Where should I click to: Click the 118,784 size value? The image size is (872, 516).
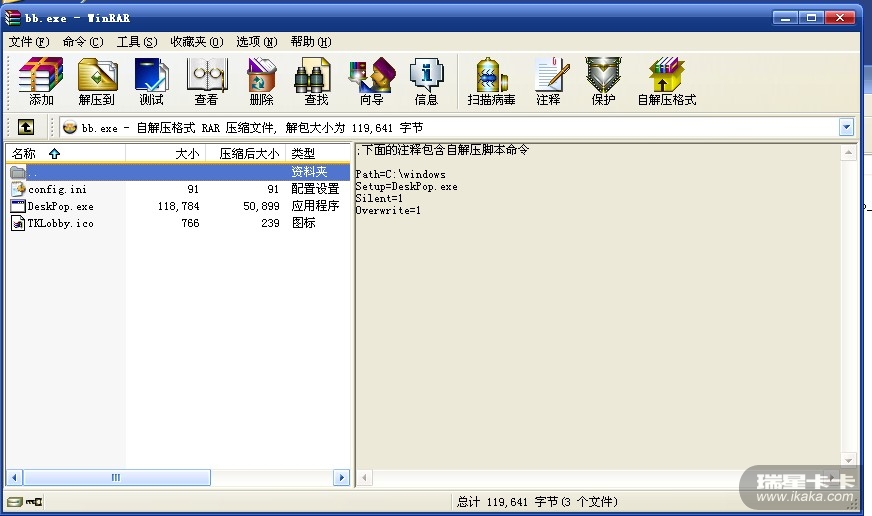coord(179,206)
